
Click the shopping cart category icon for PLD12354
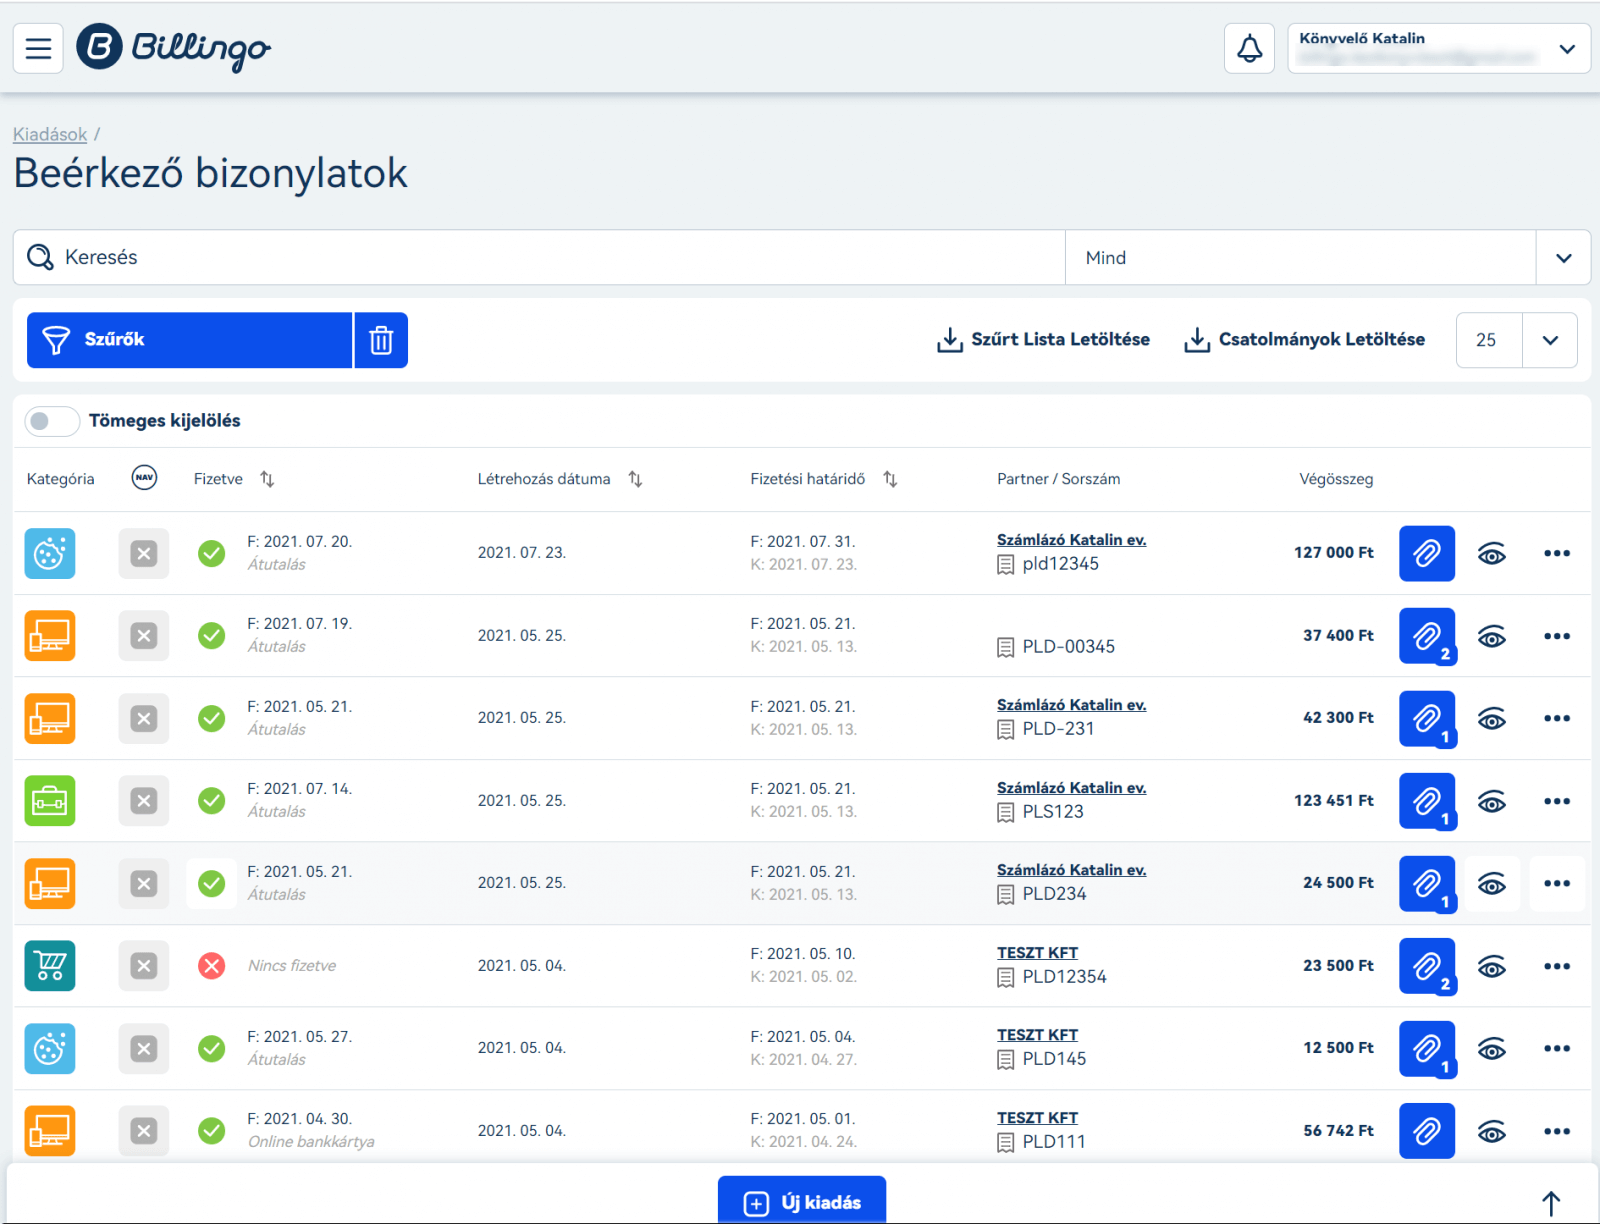point(50,966)
